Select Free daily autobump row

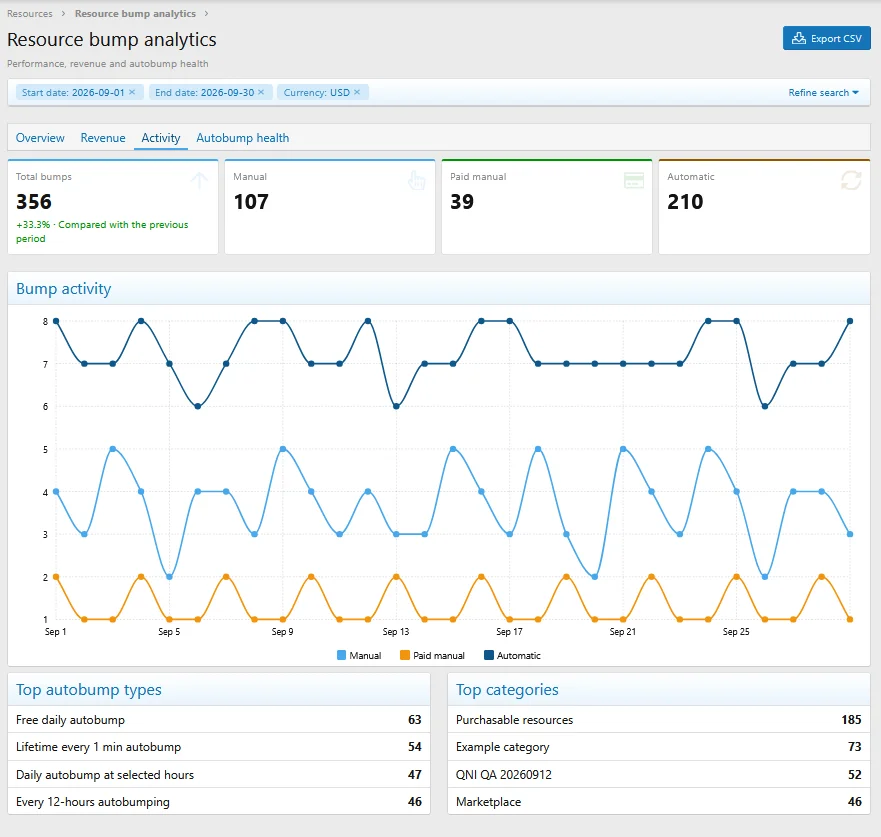point(219,720)
